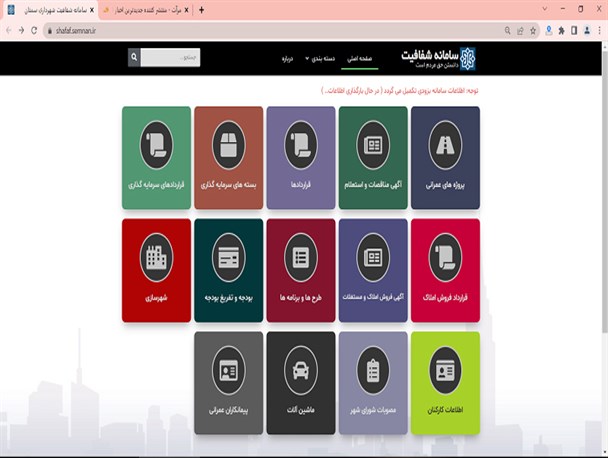Open قراردادهای سرمایه گذاری scroll icon
The image size is (608, 458).
point(156,145)
